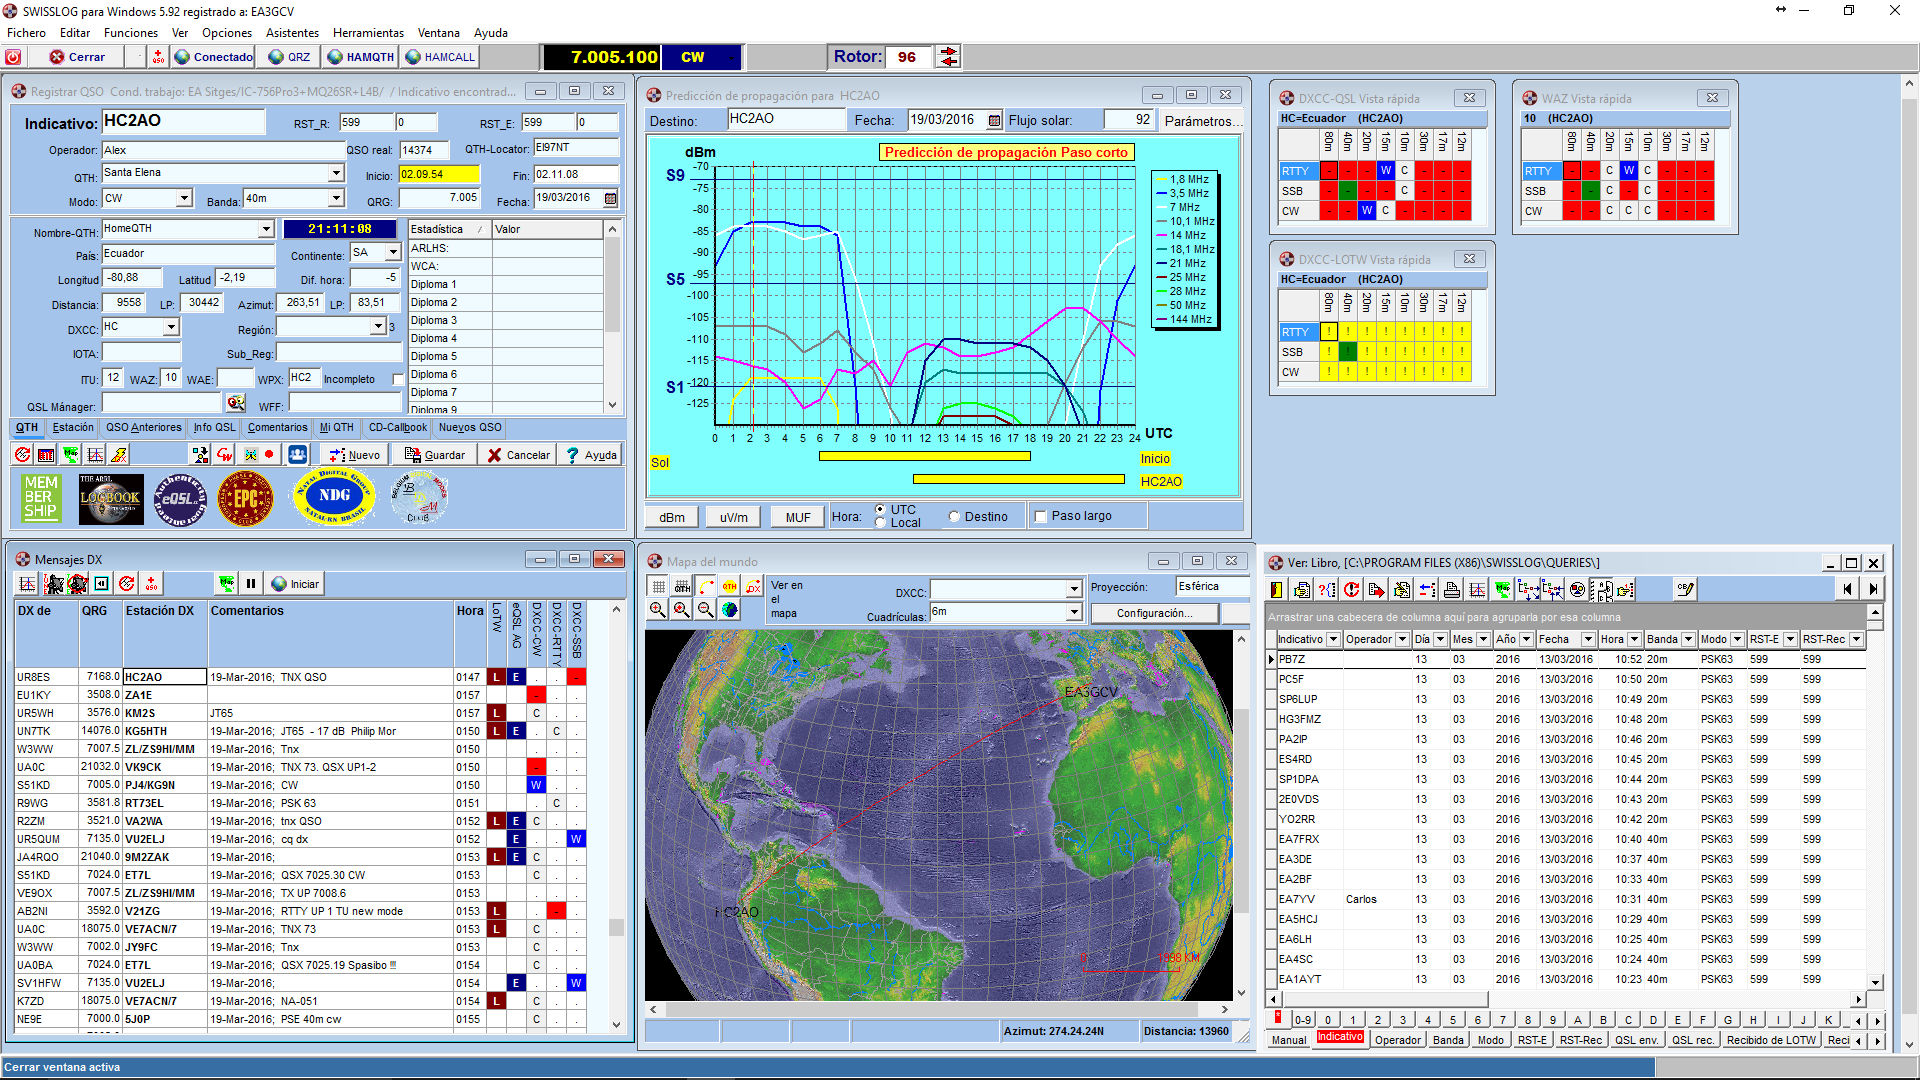Click the Indicativo callsign input field
1920x1080 pixels.
click(x=183, y=121)
